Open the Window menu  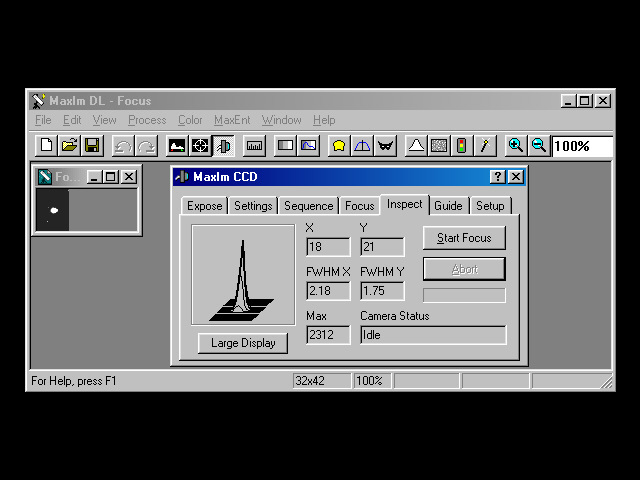click(x=281, y=120)
